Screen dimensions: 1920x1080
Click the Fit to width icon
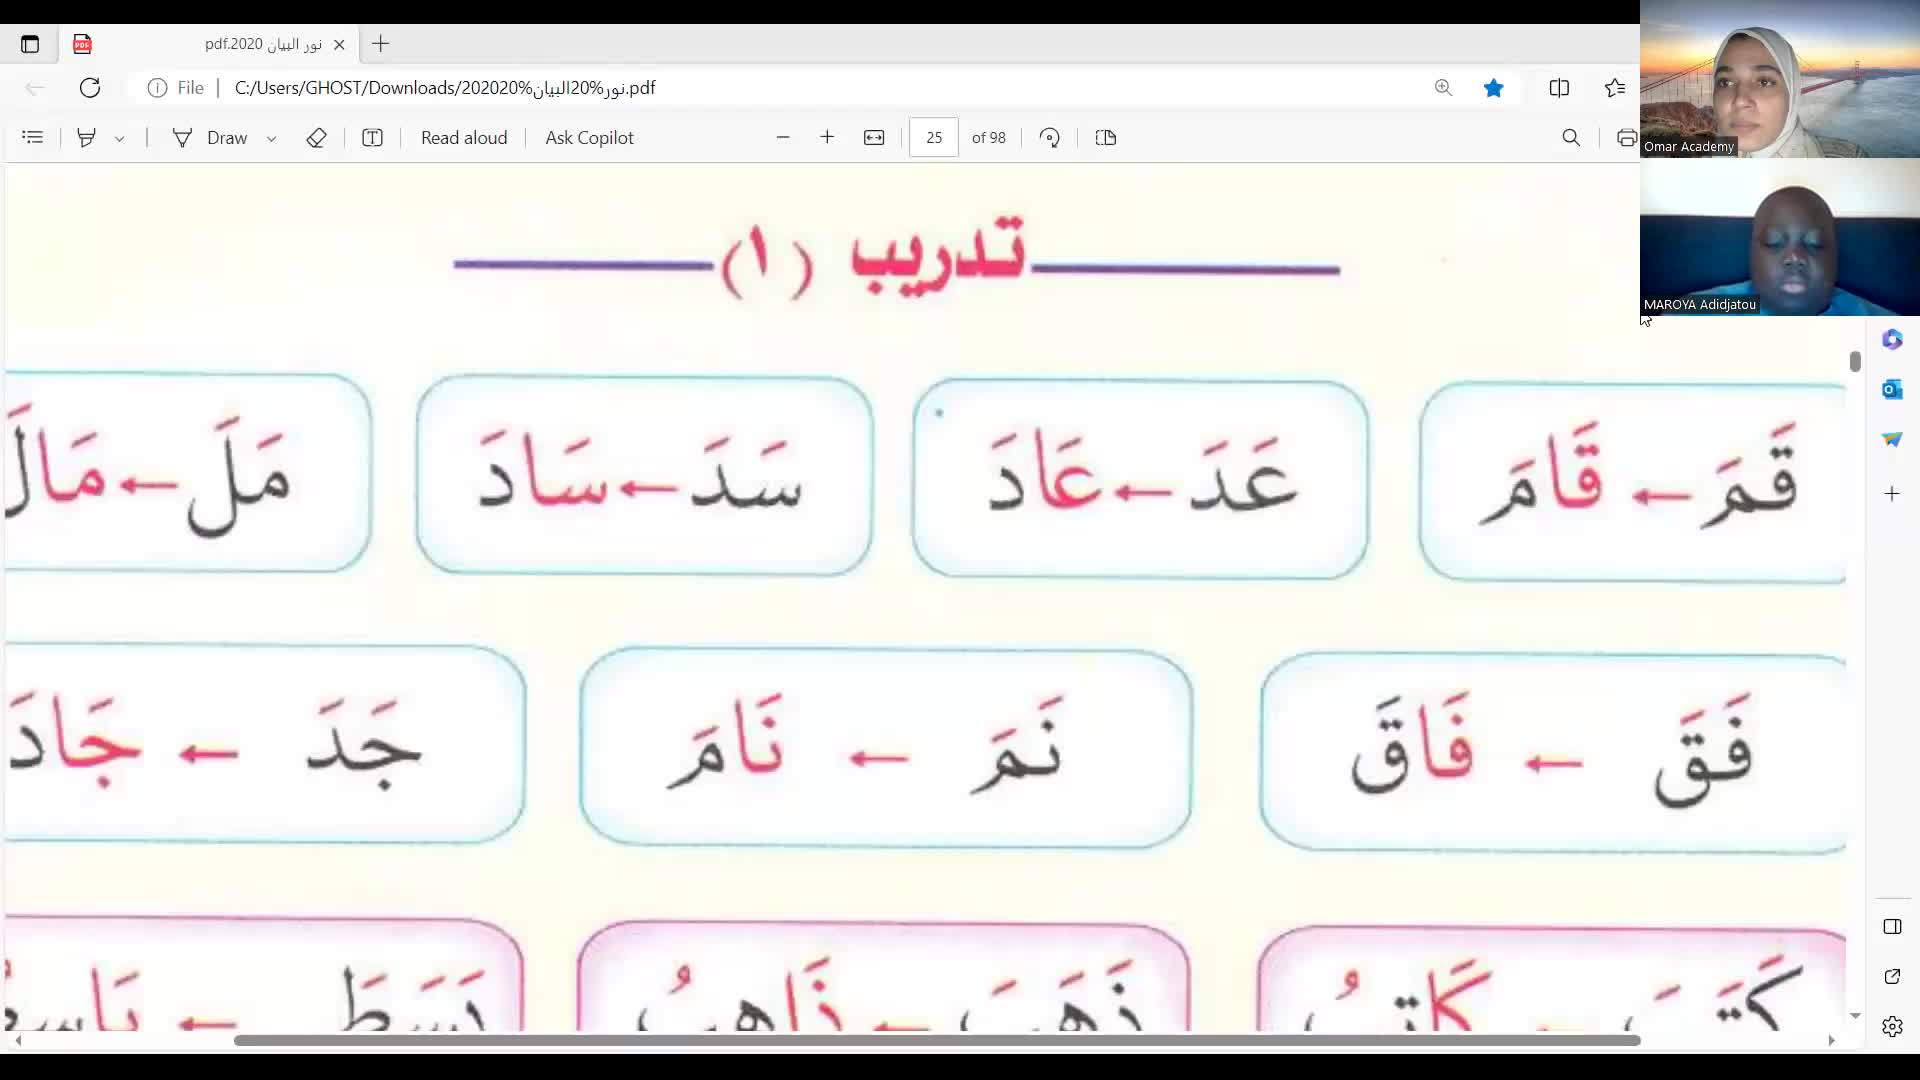874,138
